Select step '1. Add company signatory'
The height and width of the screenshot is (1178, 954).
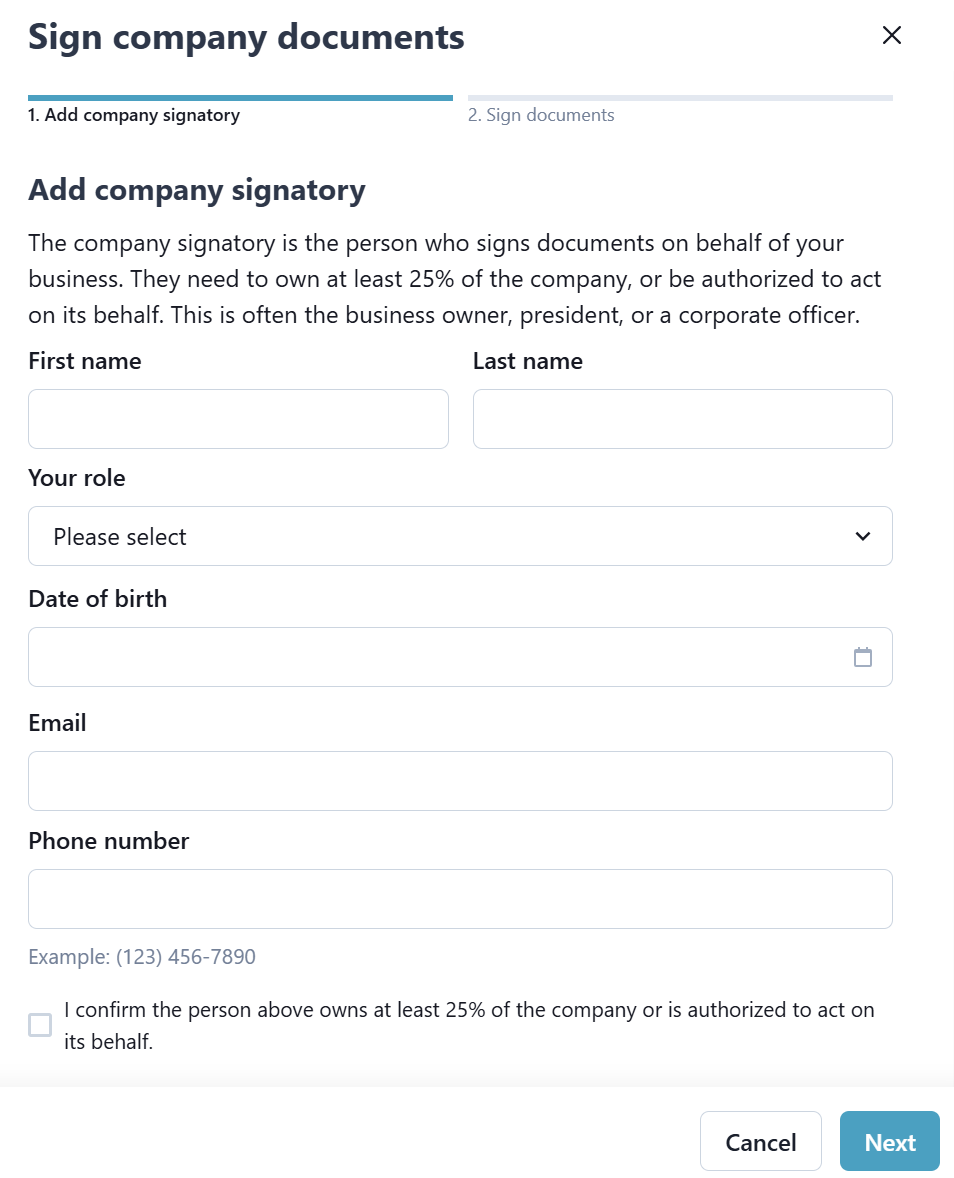pyautogui.click(x=134, y=115)
